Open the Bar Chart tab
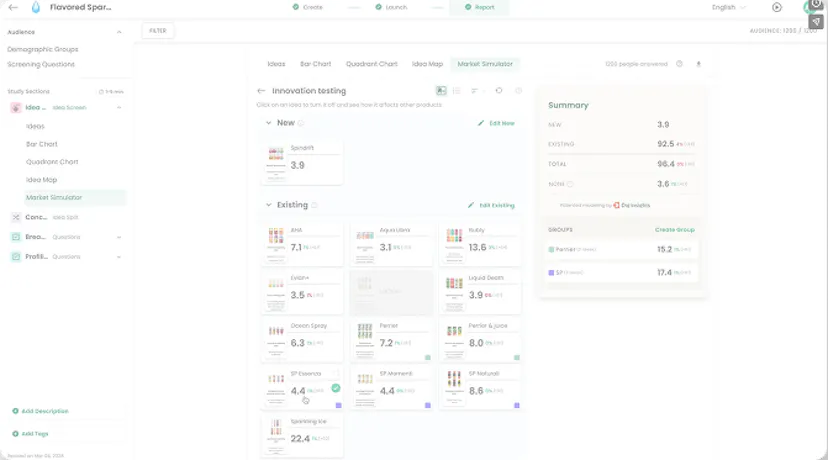The height and width of the screenshot is (460, 828). 315,64
